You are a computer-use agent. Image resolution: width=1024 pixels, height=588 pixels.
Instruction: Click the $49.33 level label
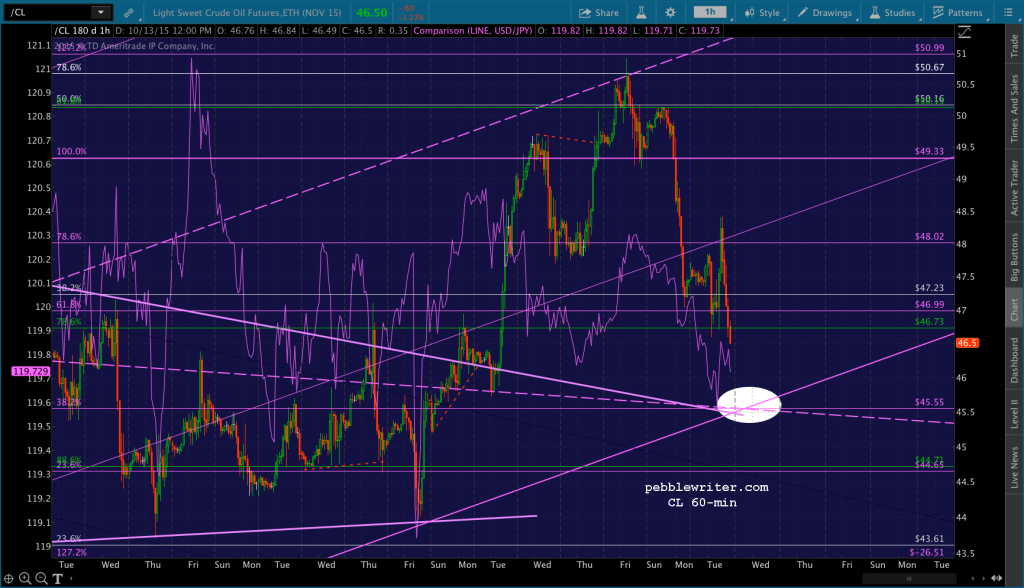point(929,152)
